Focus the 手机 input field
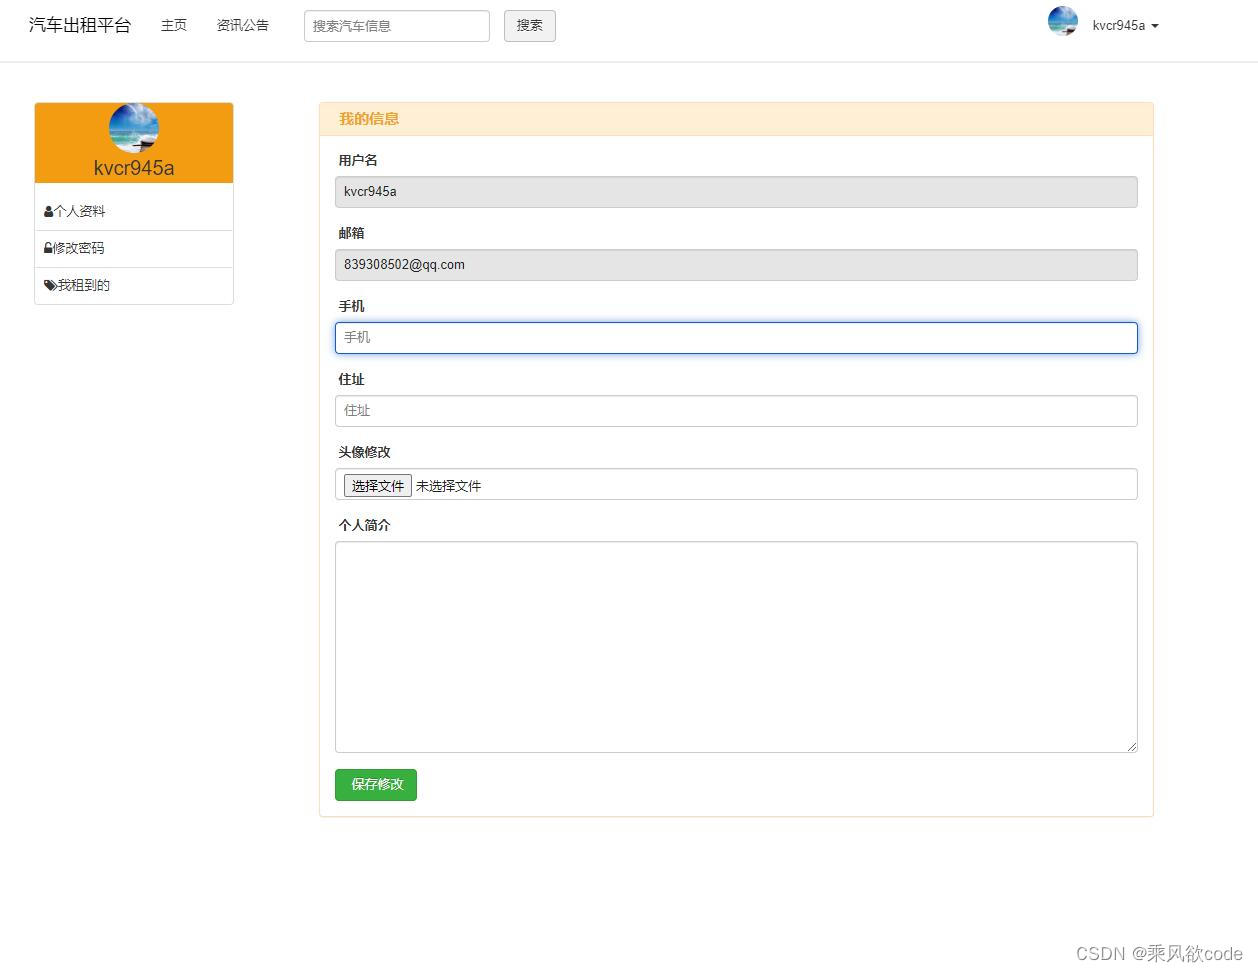 point(736,338)
